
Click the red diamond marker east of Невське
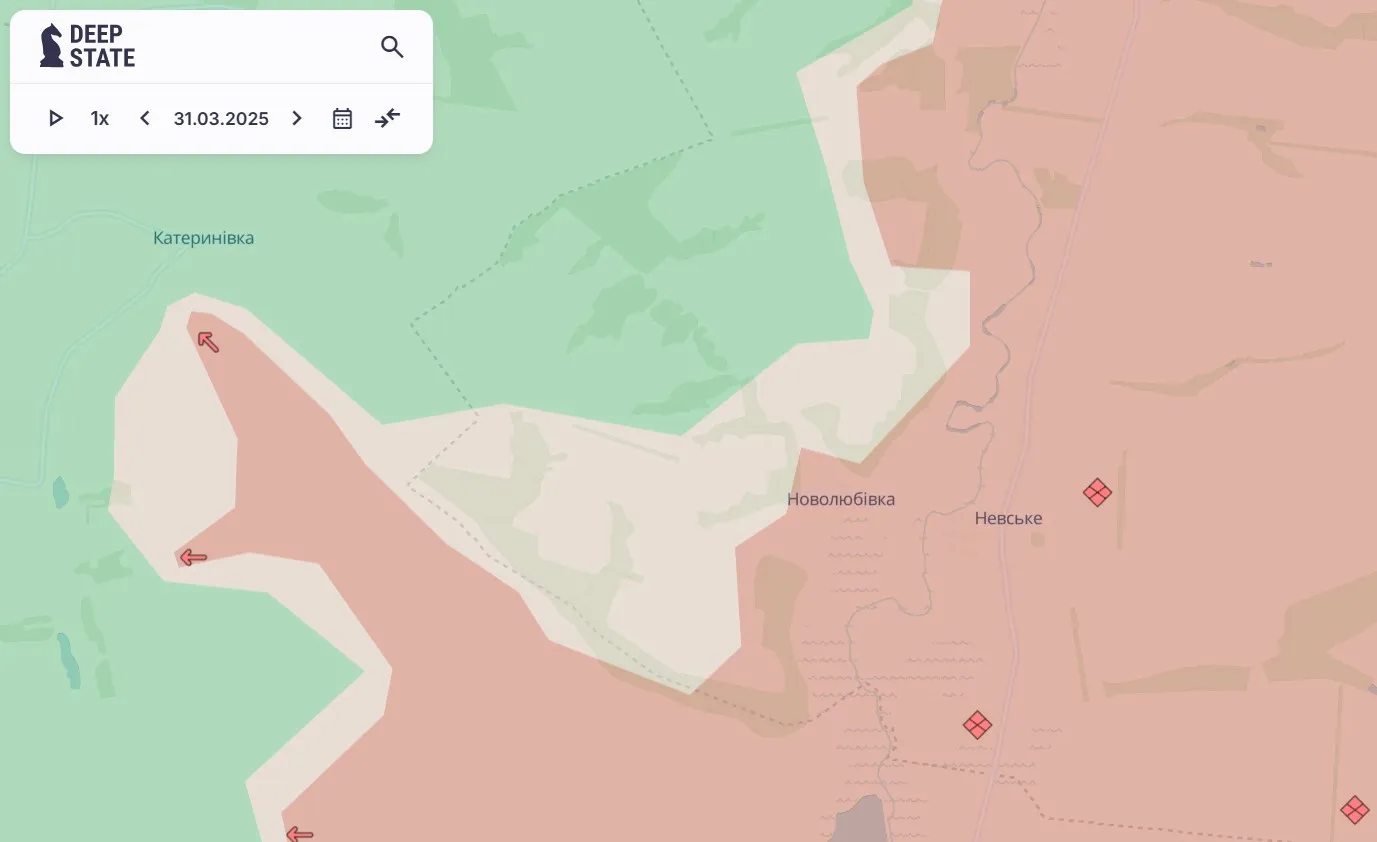[1097, 493]
